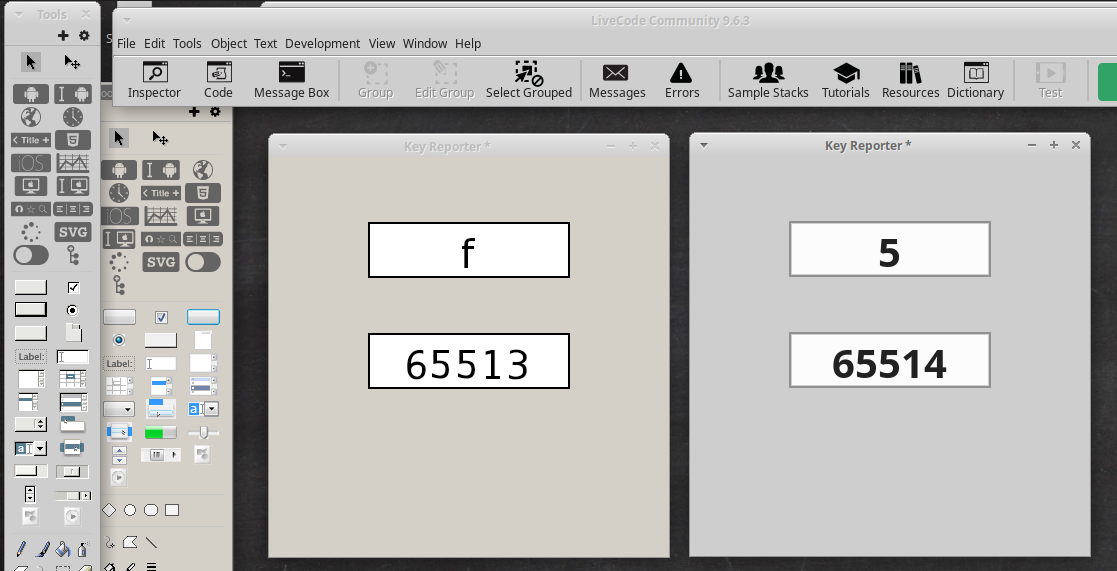
Task: Pick the rounded rectangle shape in beige palette
Action: (x=151, y=510)
